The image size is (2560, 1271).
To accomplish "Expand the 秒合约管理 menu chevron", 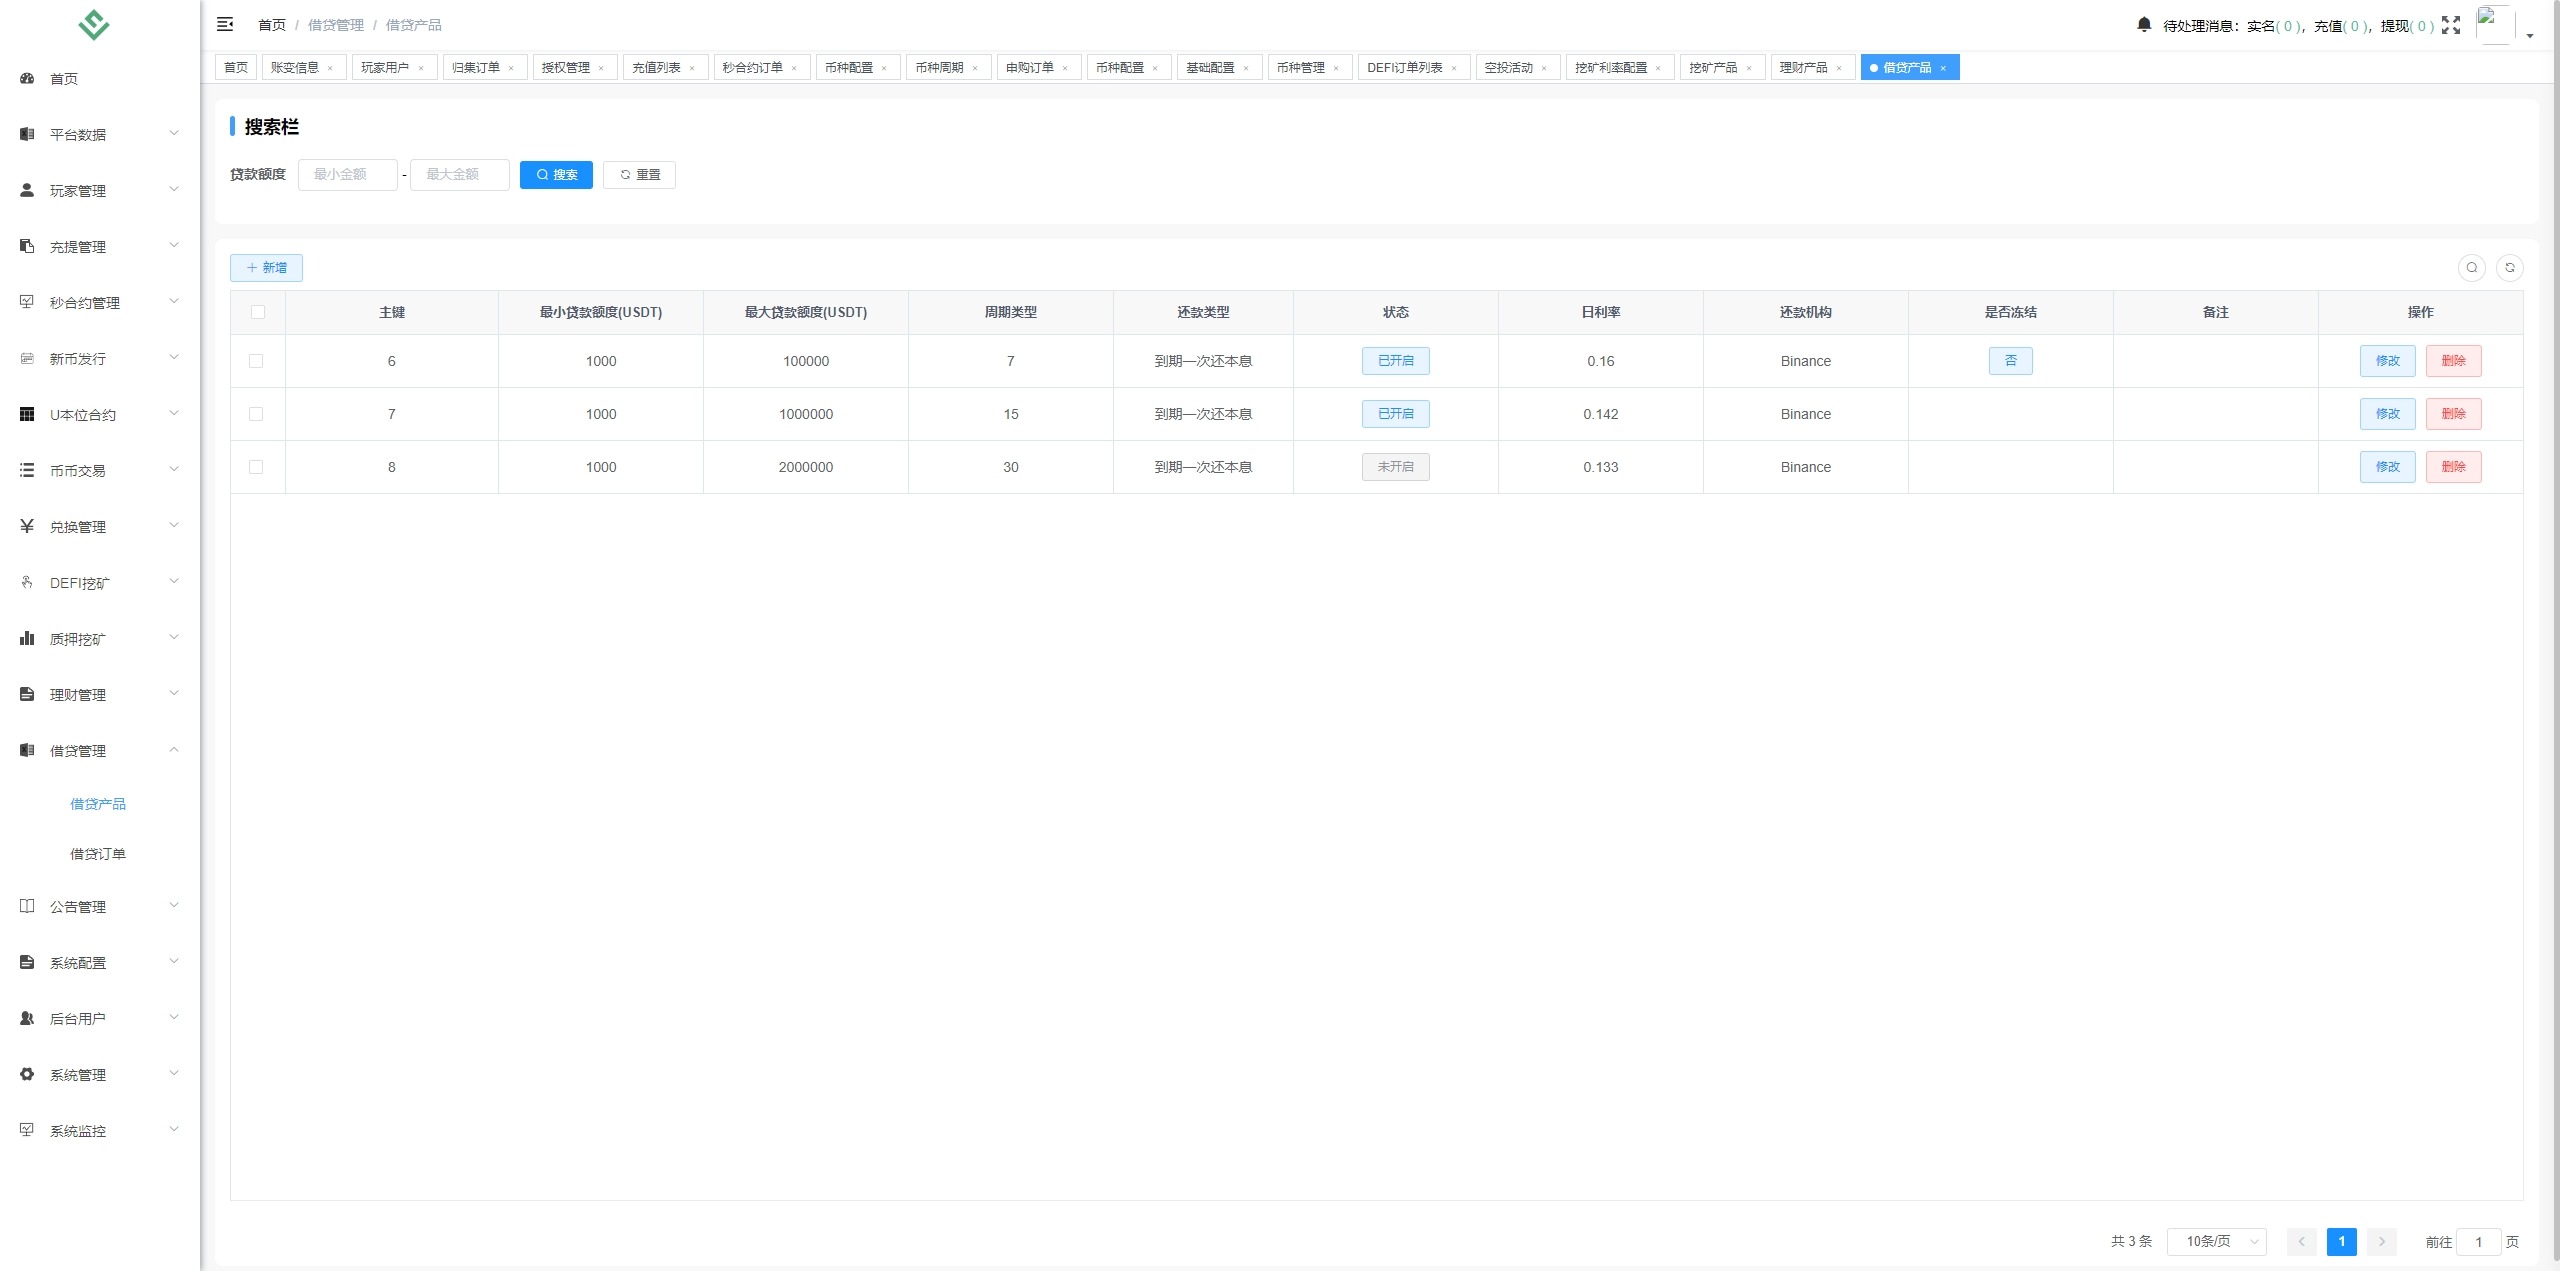I will (x=174, y=301).
